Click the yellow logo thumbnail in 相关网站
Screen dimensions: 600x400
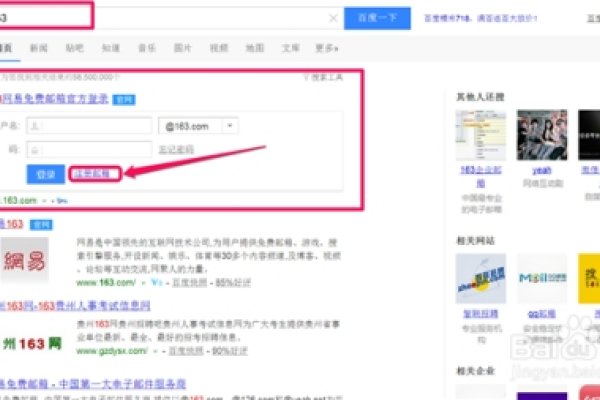pyautogui.click(x=589, y=279)
